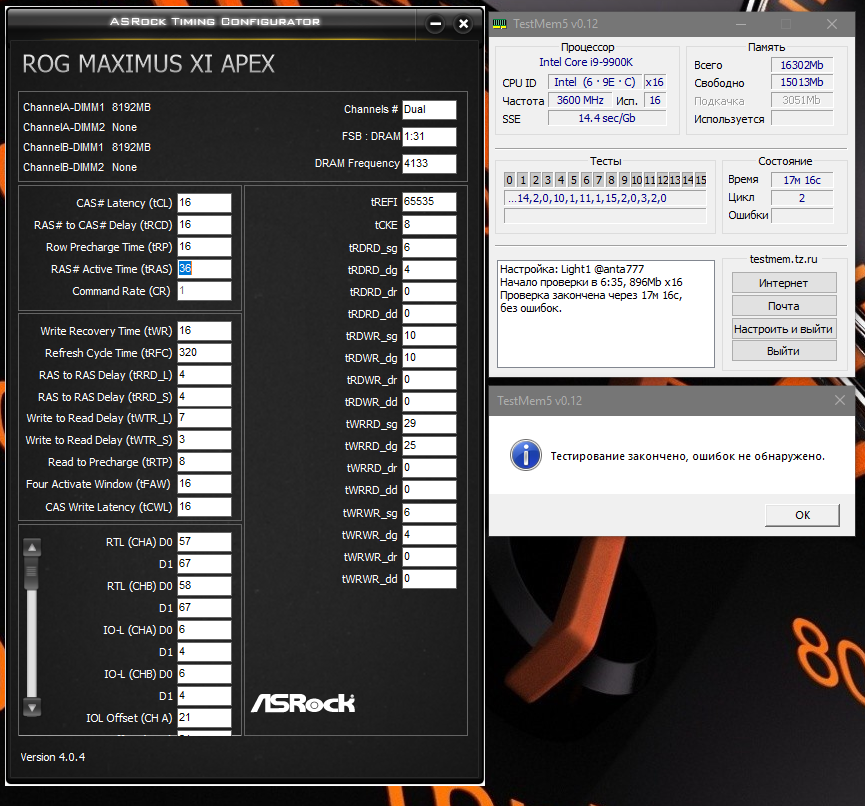The image size is (865, 806).
Task: Click the IOL Offset (CH A) field
Action: (x=204, y=718)
